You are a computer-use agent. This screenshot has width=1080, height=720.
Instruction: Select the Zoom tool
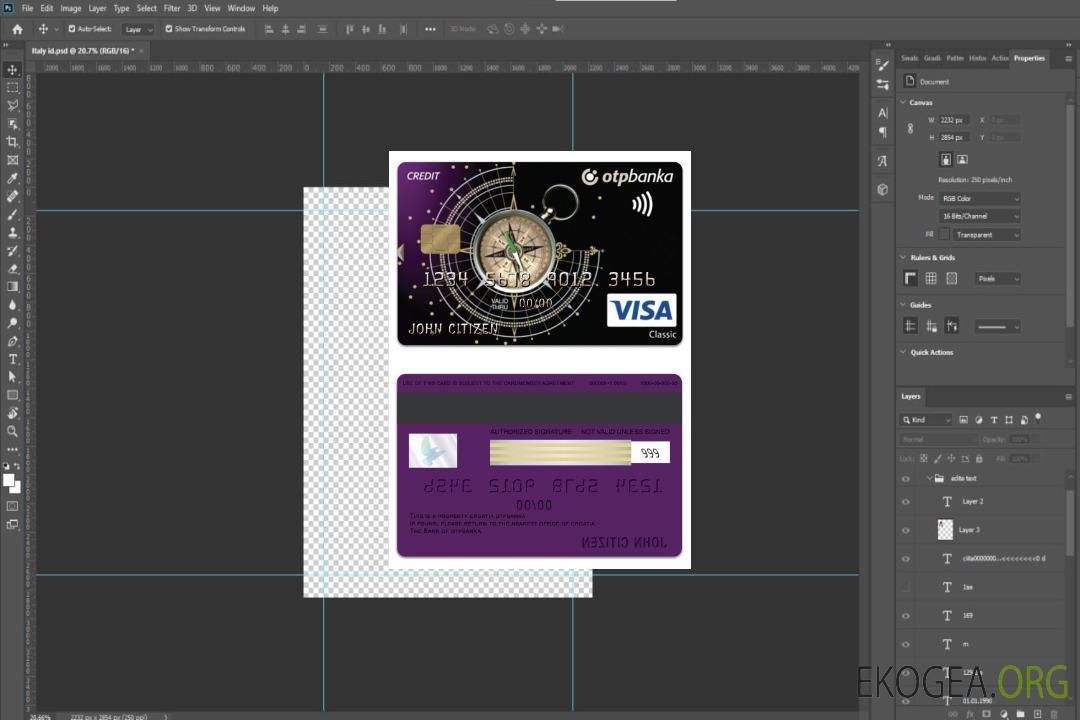click(12, 431)
